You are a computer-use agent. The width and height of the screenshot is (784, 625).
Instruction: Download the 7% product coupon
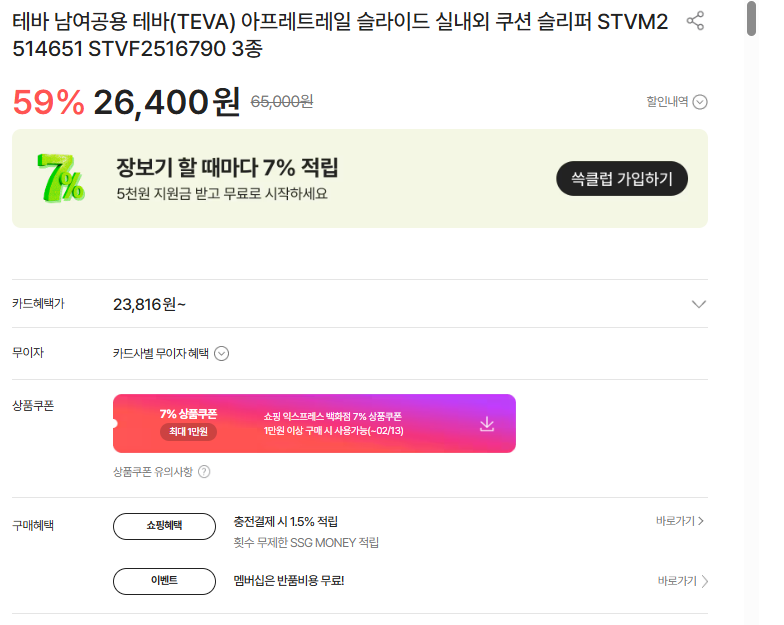coord(487,424)
